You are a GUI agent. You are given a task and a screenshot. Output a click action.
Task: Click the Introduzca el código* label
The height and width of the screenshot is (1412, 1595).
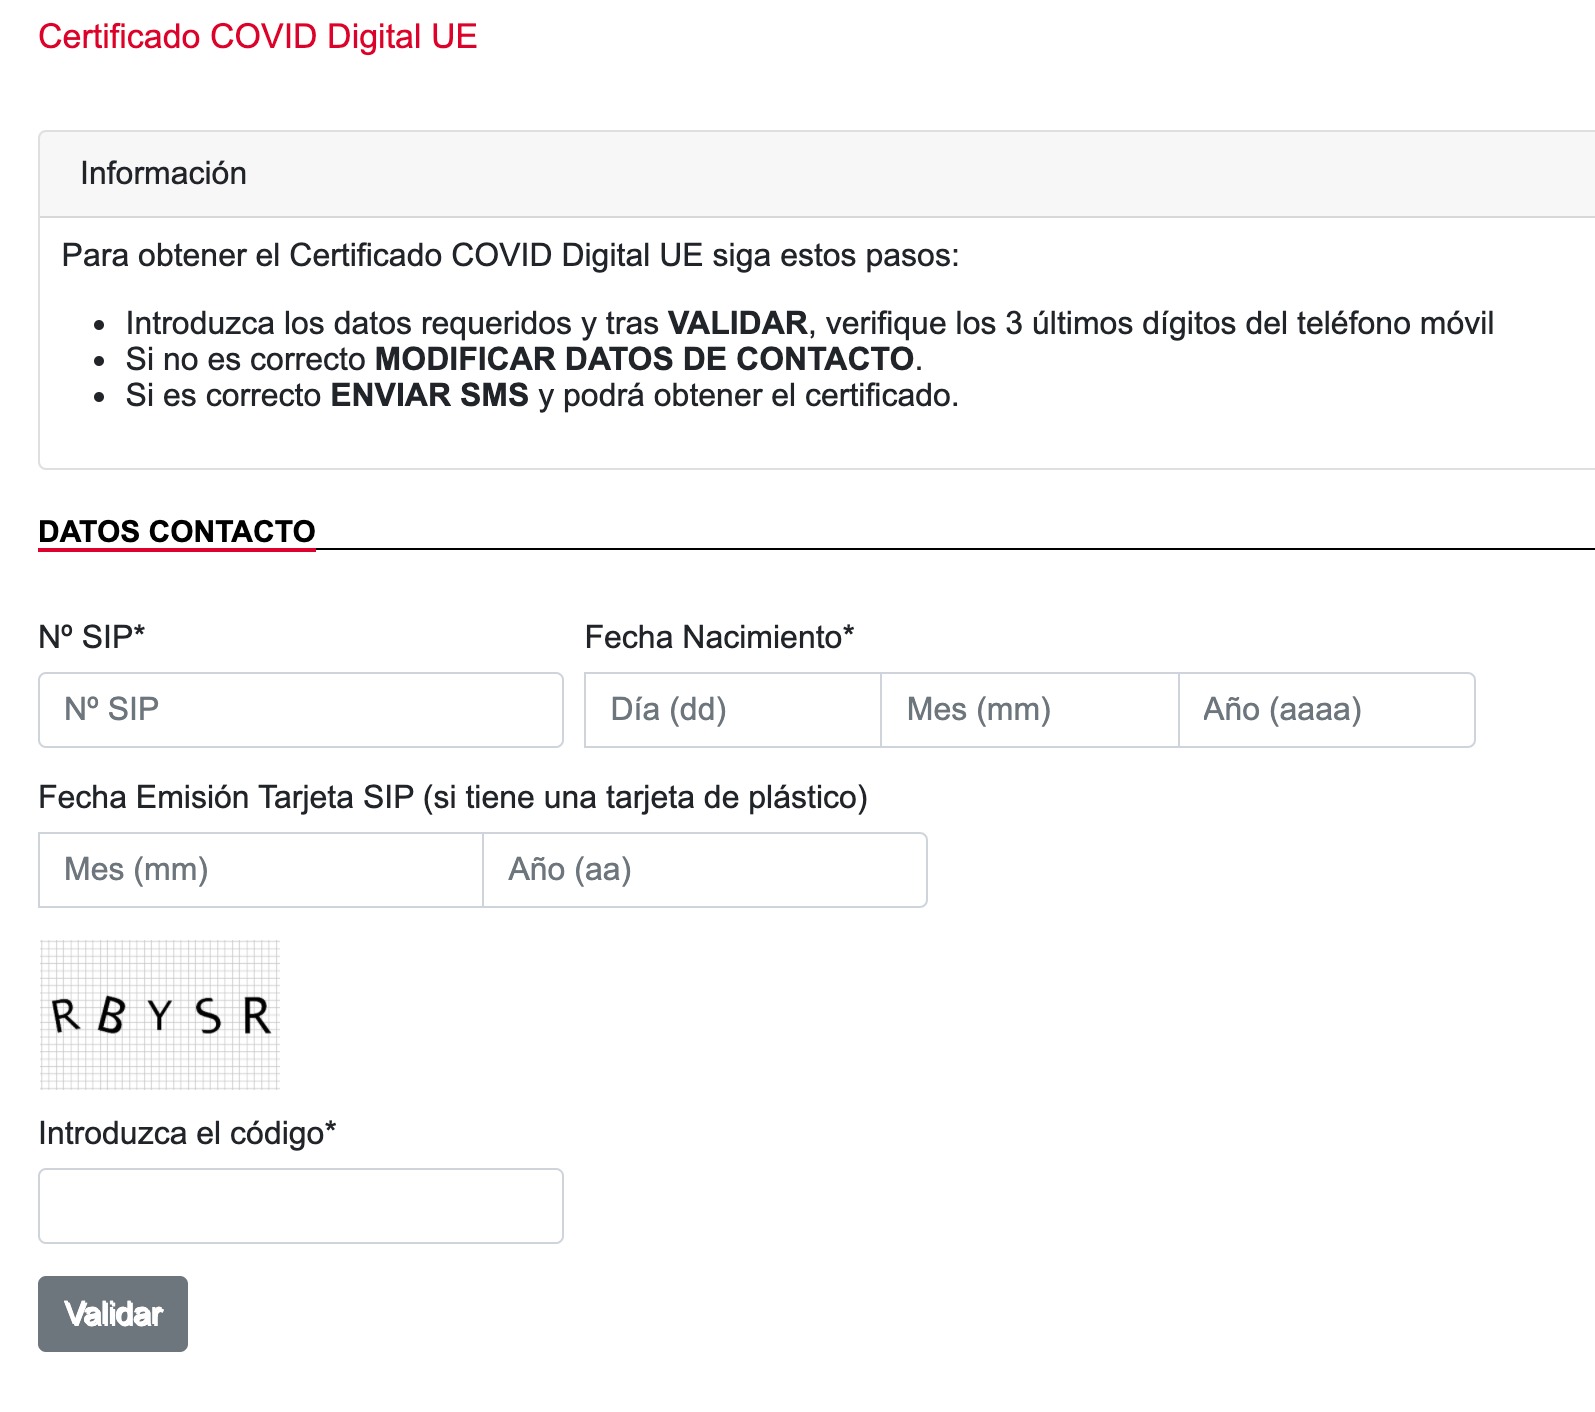click(x=187, y=1133)
